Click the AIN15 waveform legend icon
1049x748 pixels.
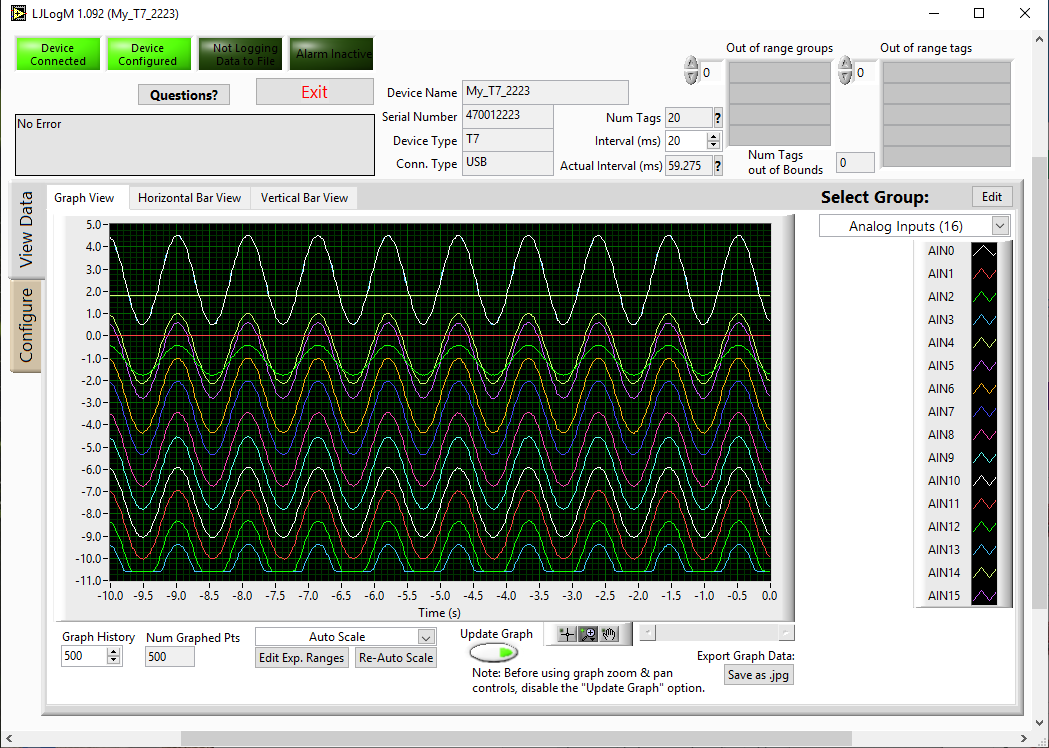tap(984, 595)
